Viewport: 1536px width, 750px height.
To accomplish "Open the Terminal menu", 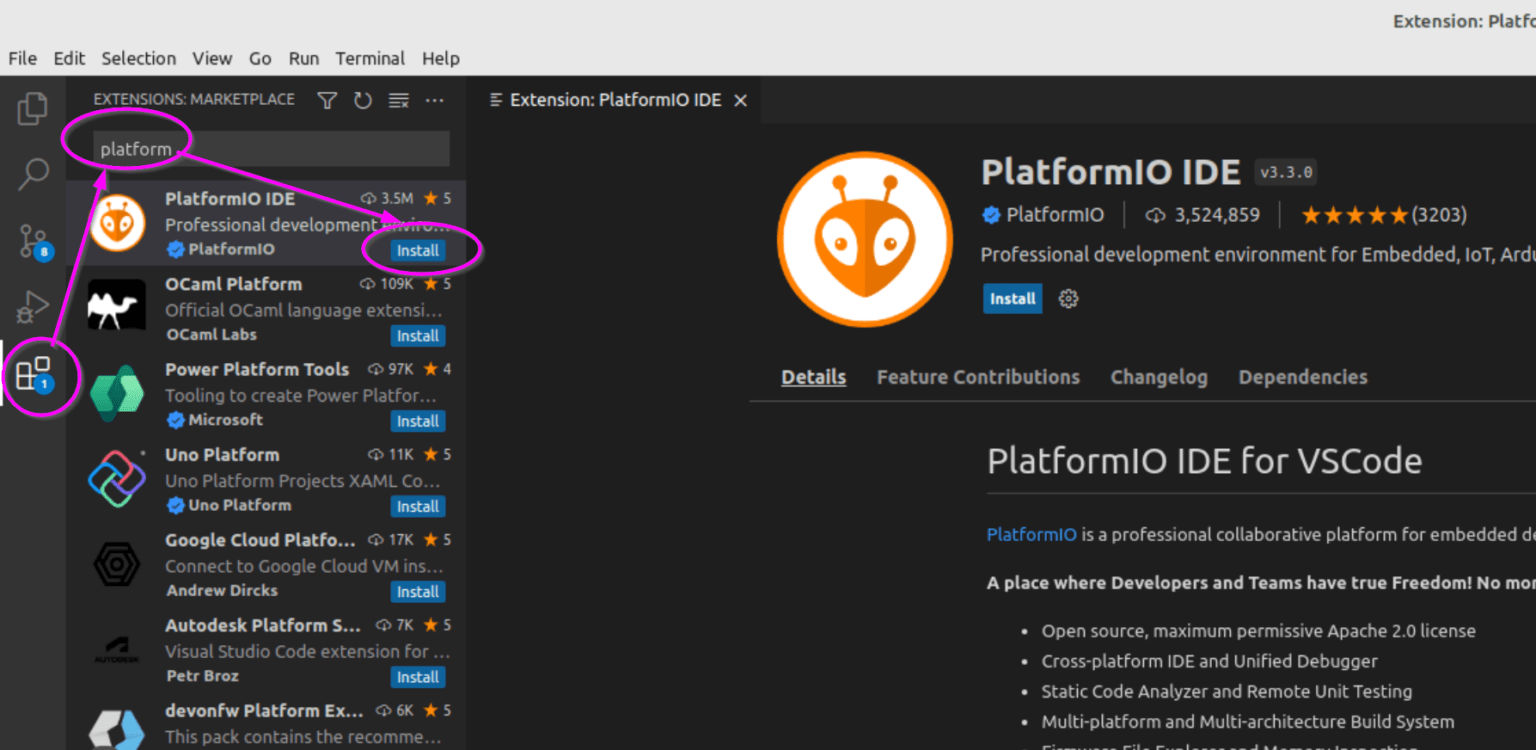I will [369, 58].
